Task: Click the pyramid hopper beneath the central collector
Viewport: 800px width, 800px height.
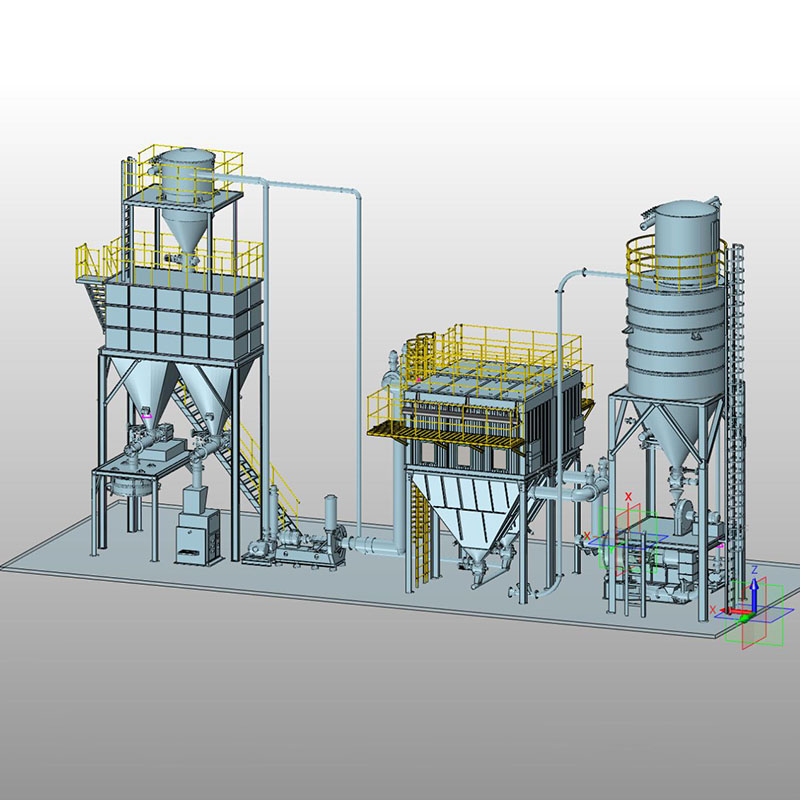Action: pos(470,510)
